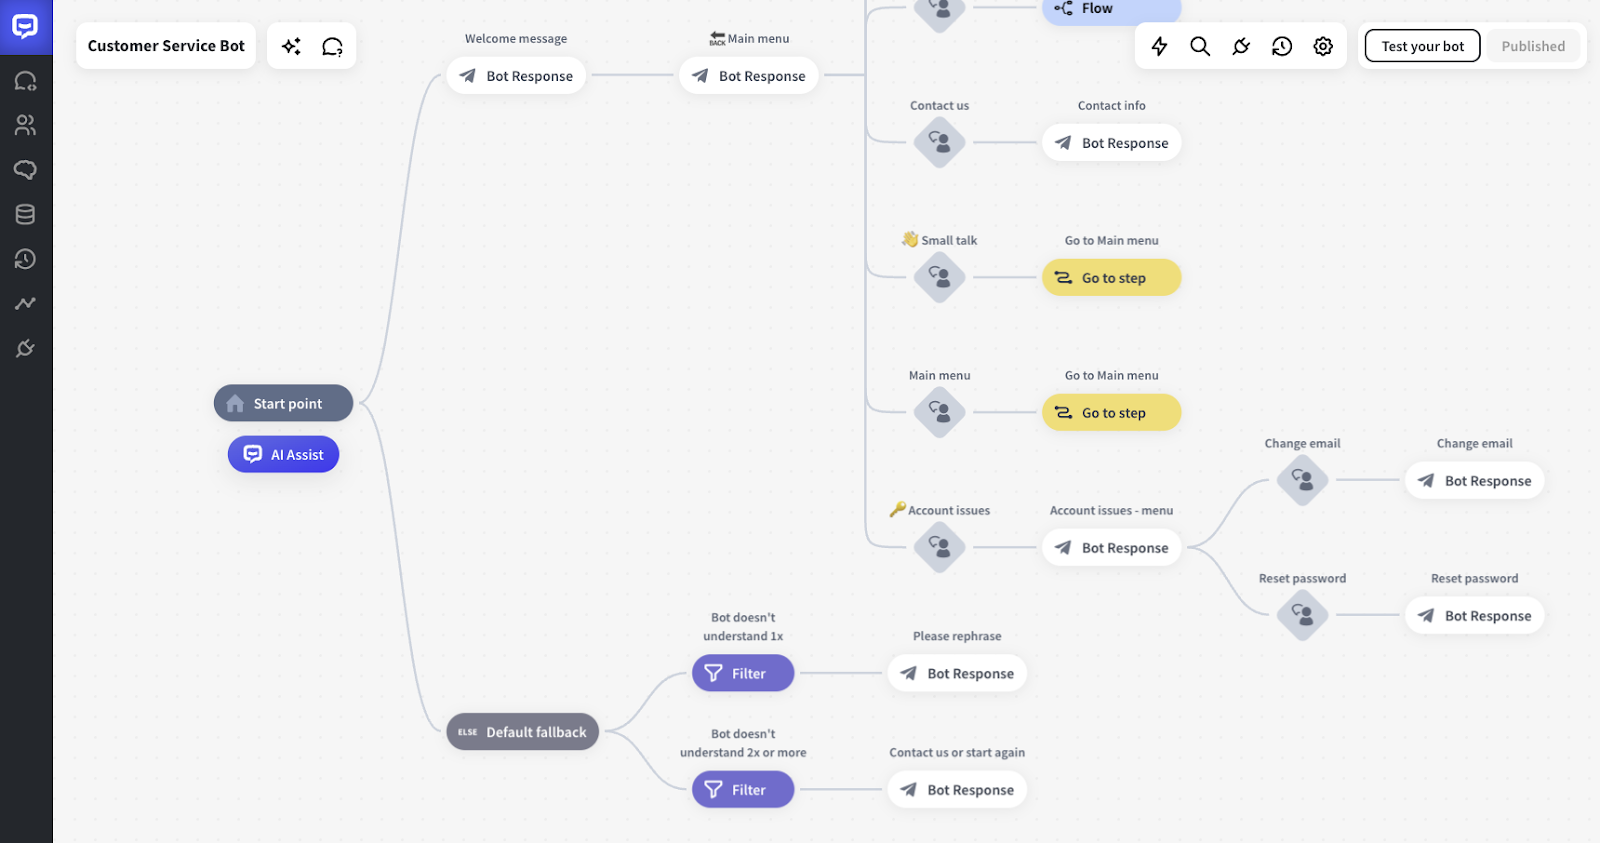Click the chat bubble icon beside sparkle
This screenshot has width=1600, height=843.
[332, 46]
